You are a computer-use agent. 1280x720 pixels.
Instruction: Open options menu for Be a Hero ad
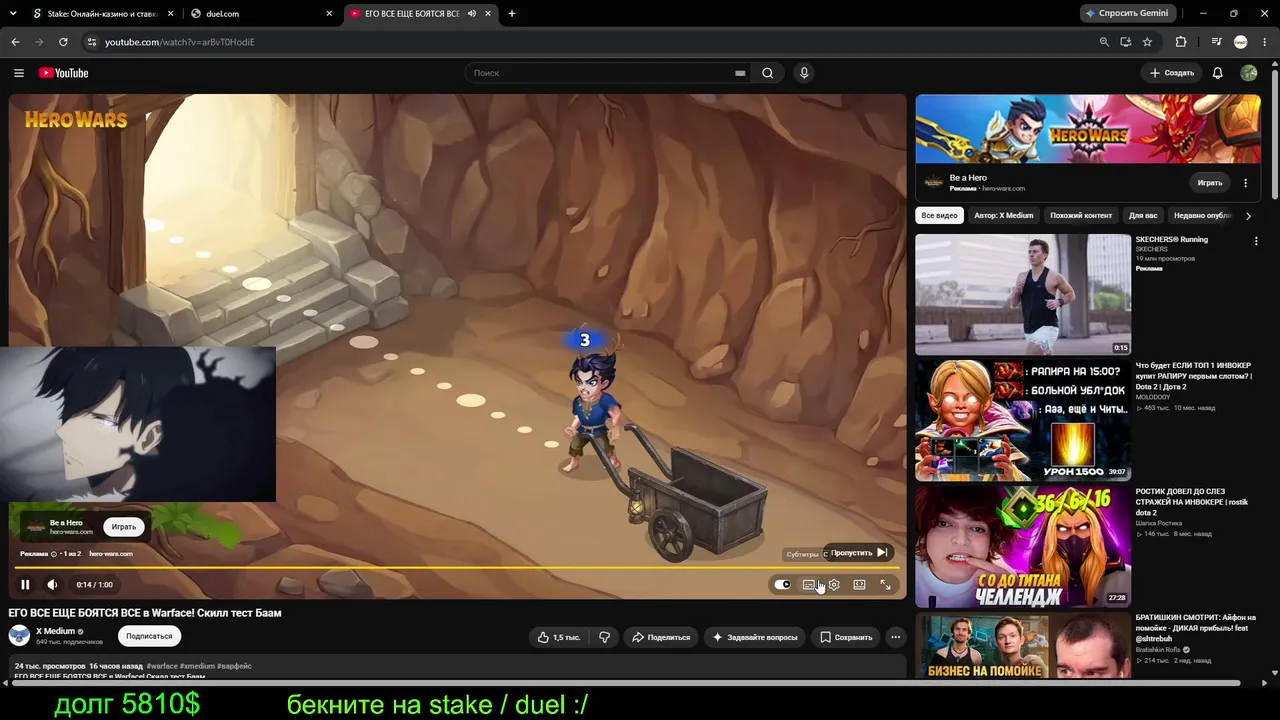(x=1245, y=183)
